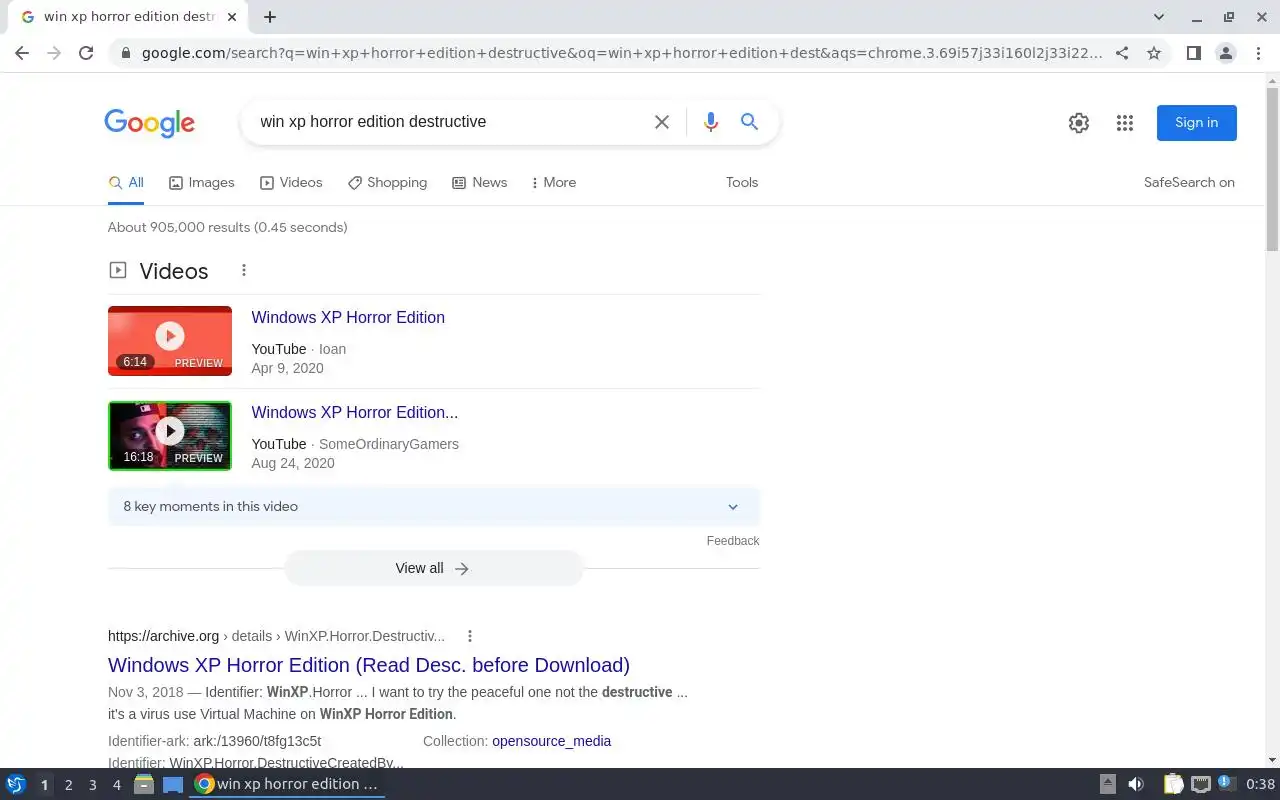Switch to the Shopping tab
Screen dimensions: 1280x800
click(387, 183)
